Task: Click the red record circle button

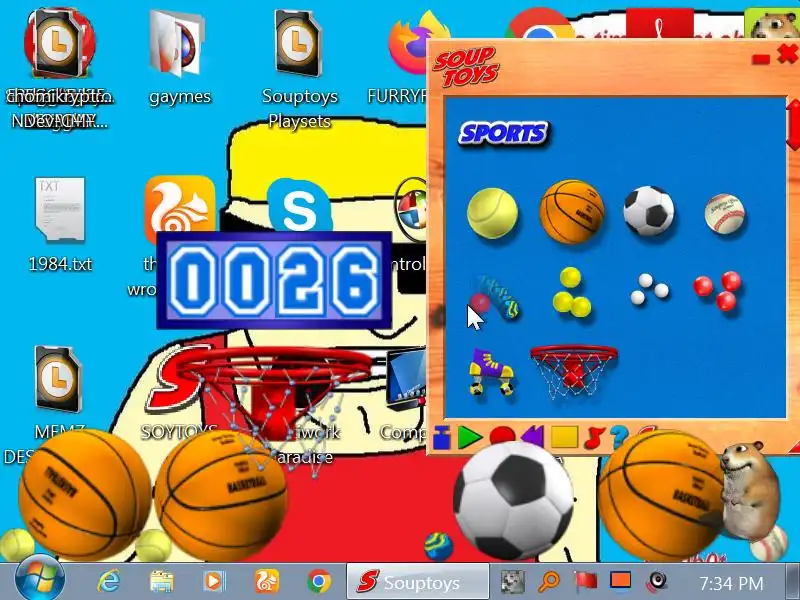Action: pyautogui.click(x=502, y=437)
